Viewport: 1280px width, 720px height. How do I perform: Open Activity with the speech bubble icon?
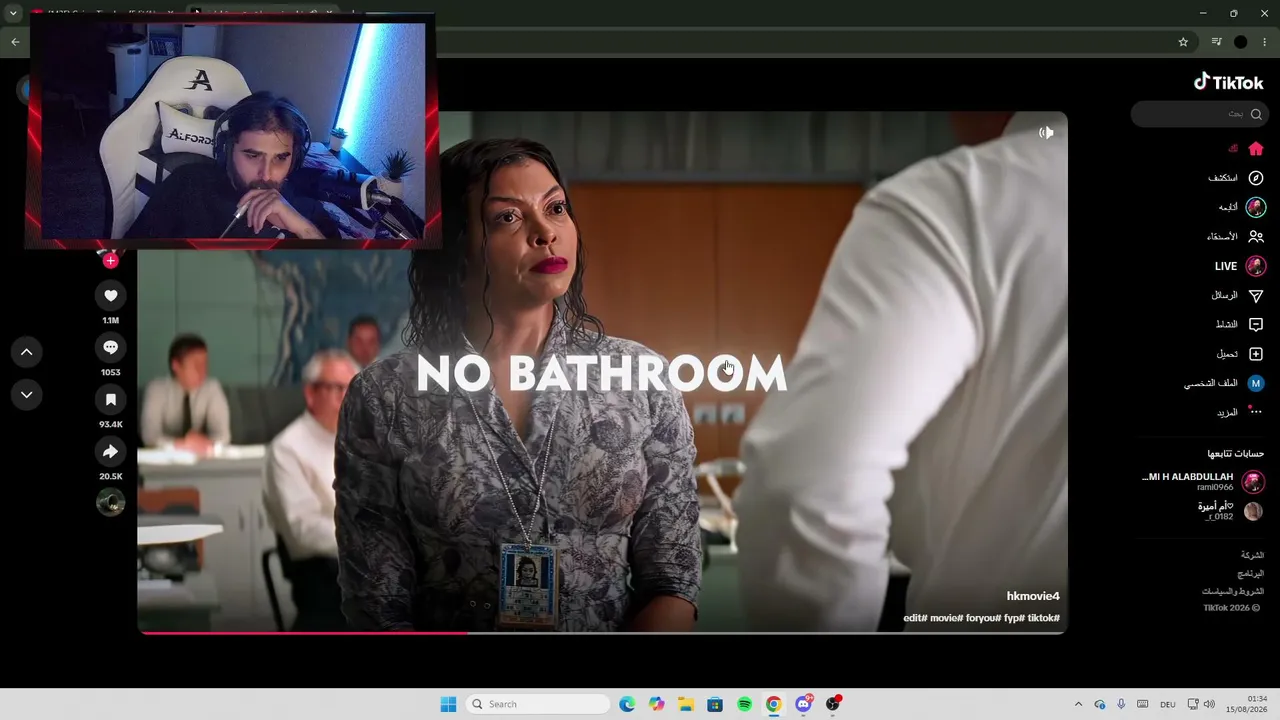[1256, 325]
